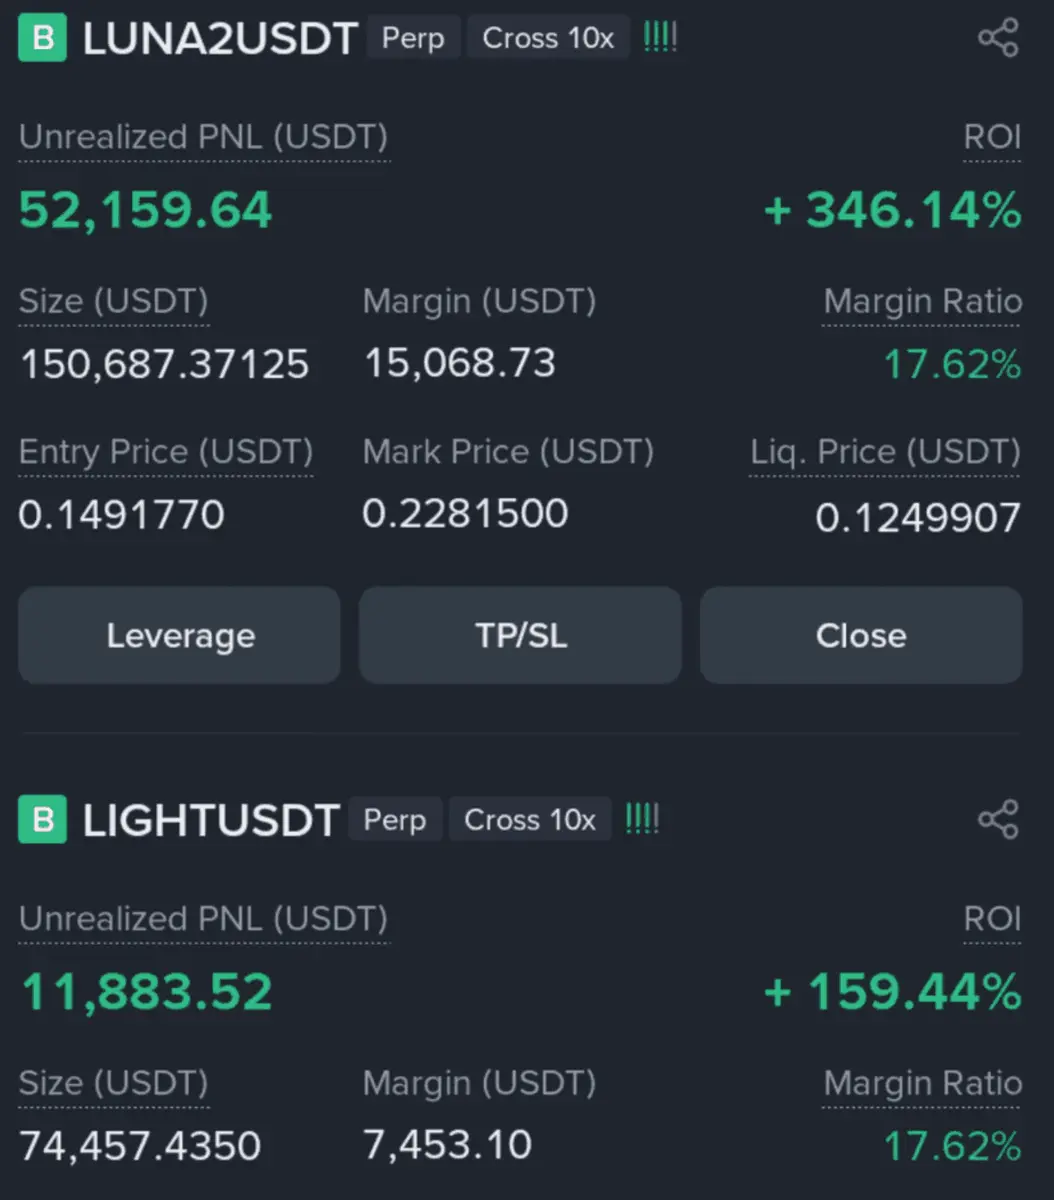Tap the ROI label for LUNA2USDT
Screen dimensions: 1054x1200
click(992, 138)
